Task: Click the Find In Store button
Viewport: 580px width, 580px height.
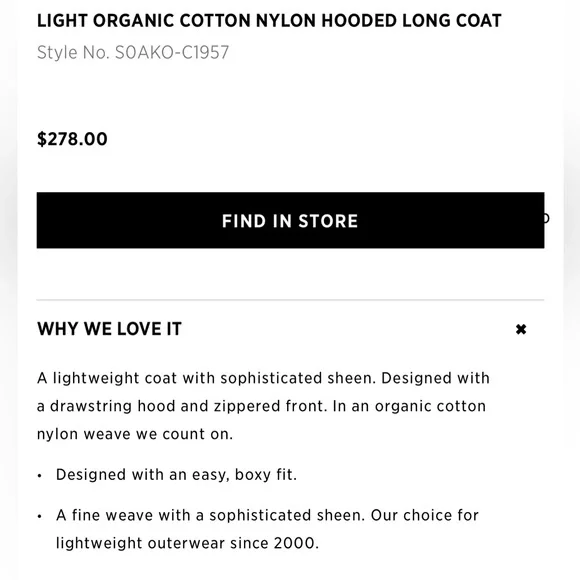Action: [x=290, y=220]
